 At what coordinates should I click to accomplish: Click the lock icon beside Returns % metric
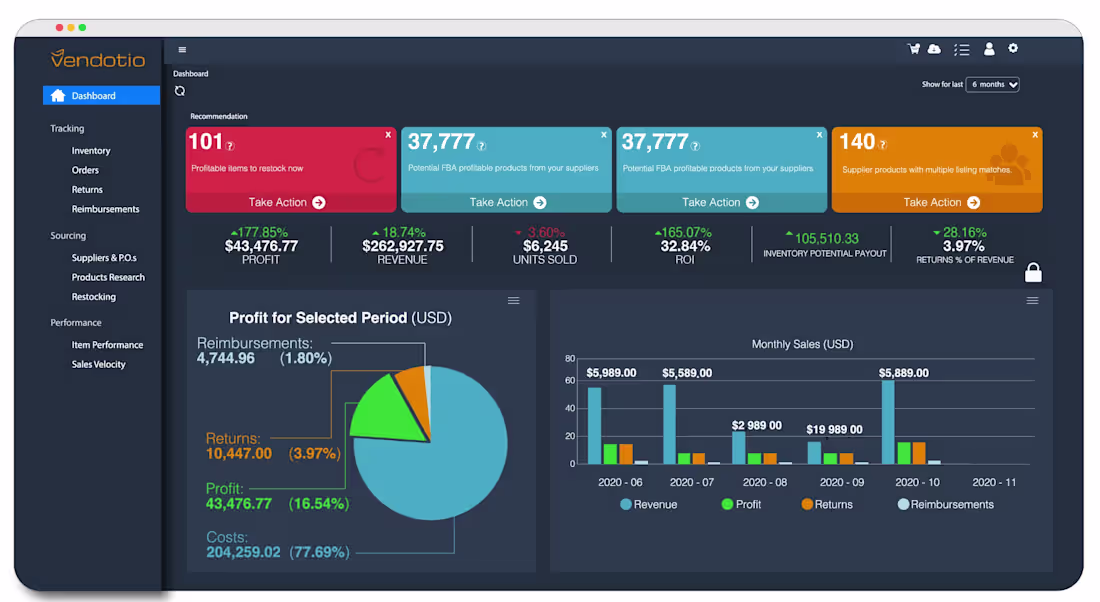tap(1033, 271)
